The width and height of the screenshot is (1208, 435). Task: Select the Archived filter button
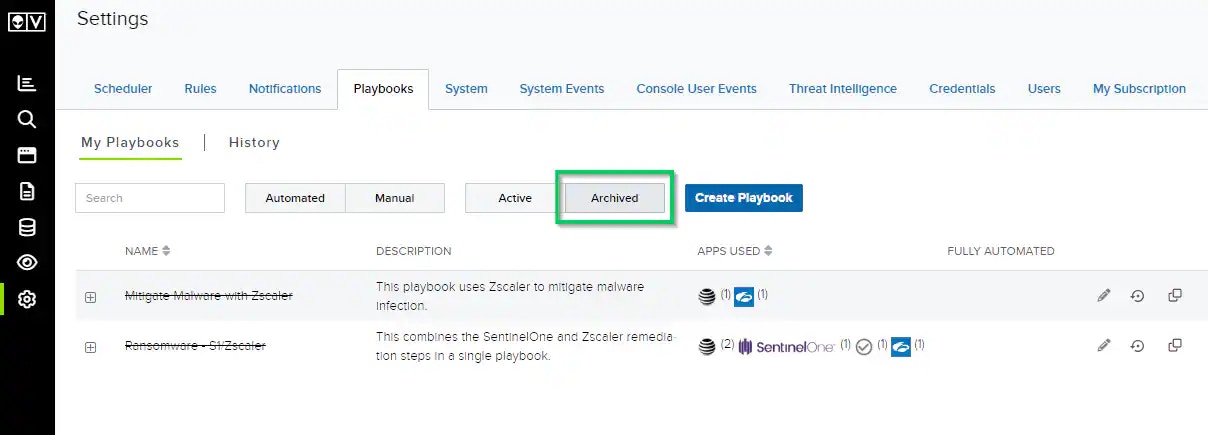pos(614,198)
